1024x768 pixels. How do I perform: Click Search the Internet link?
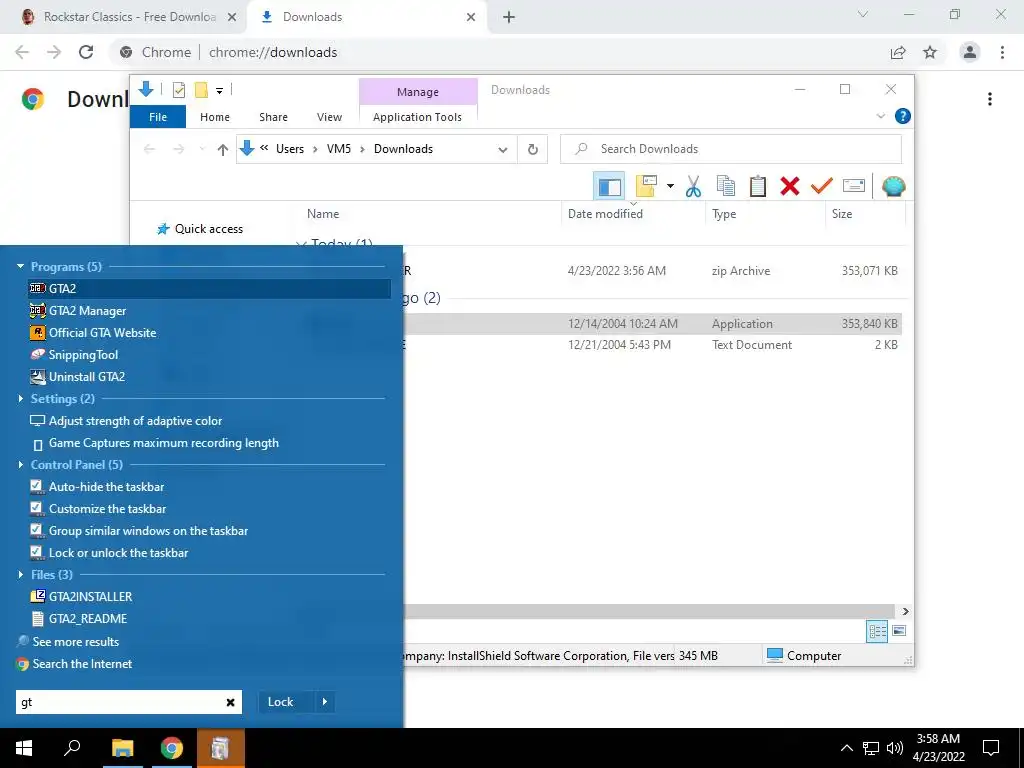82,664
